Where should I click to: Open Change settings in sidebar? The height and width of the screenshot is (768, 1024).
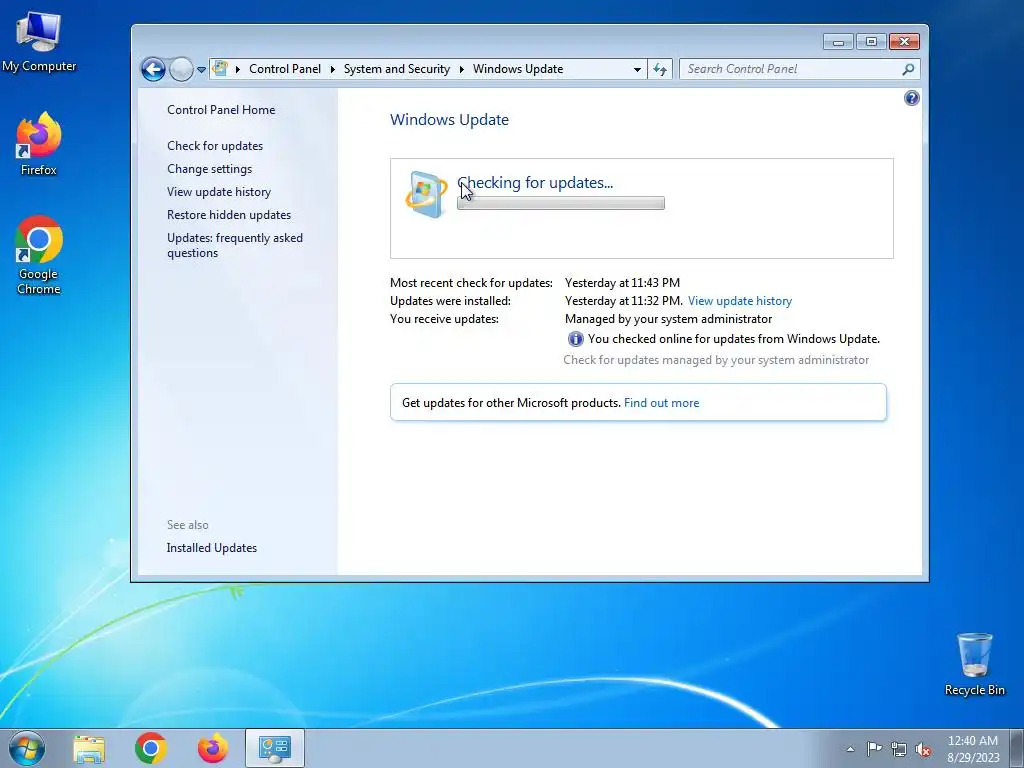[210, 168]
